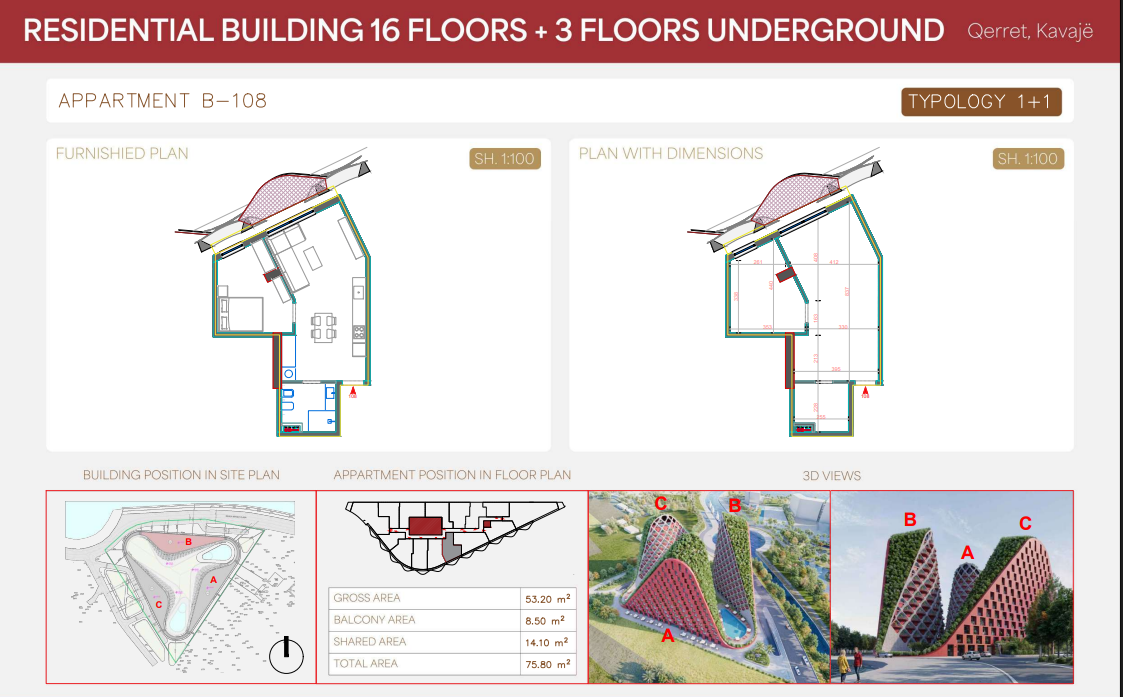The height and width of the screenshot is (697, 1123).
Task: Click the TYPOLOGY 1+1 badge
Action: [x=980, y=102]
